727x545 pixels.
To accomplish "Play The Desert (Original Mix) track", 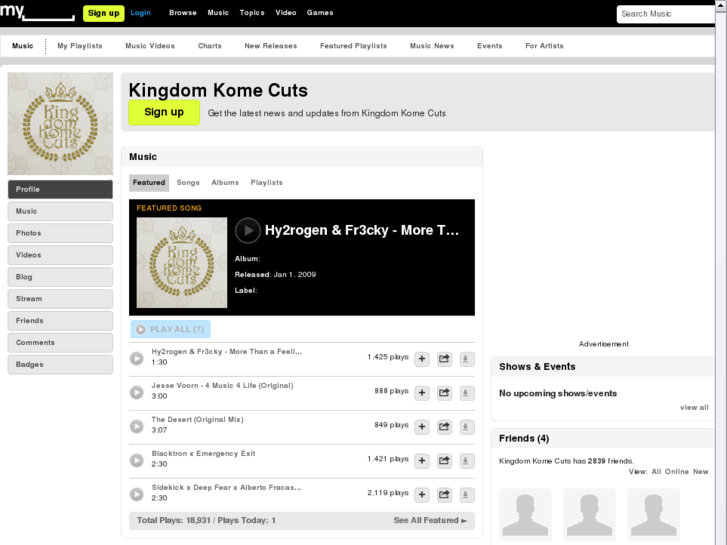I will [136, 426].
